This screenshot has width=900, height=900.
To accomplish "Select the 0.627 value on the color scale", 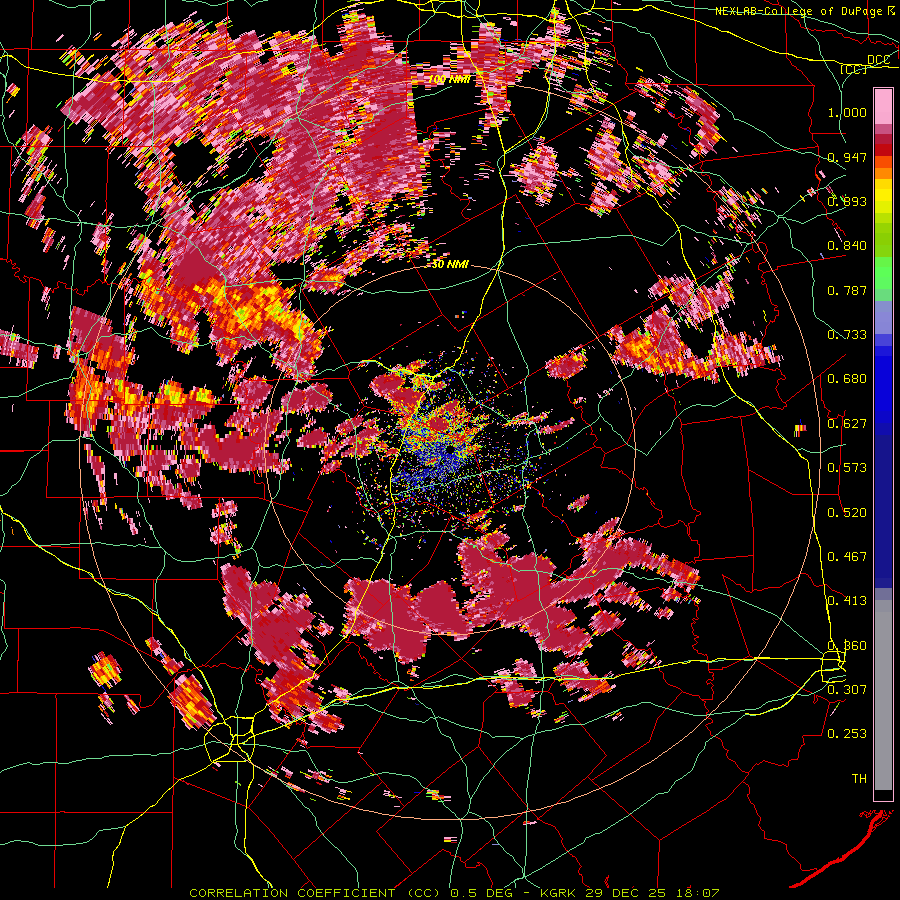I will pos(847,424).
